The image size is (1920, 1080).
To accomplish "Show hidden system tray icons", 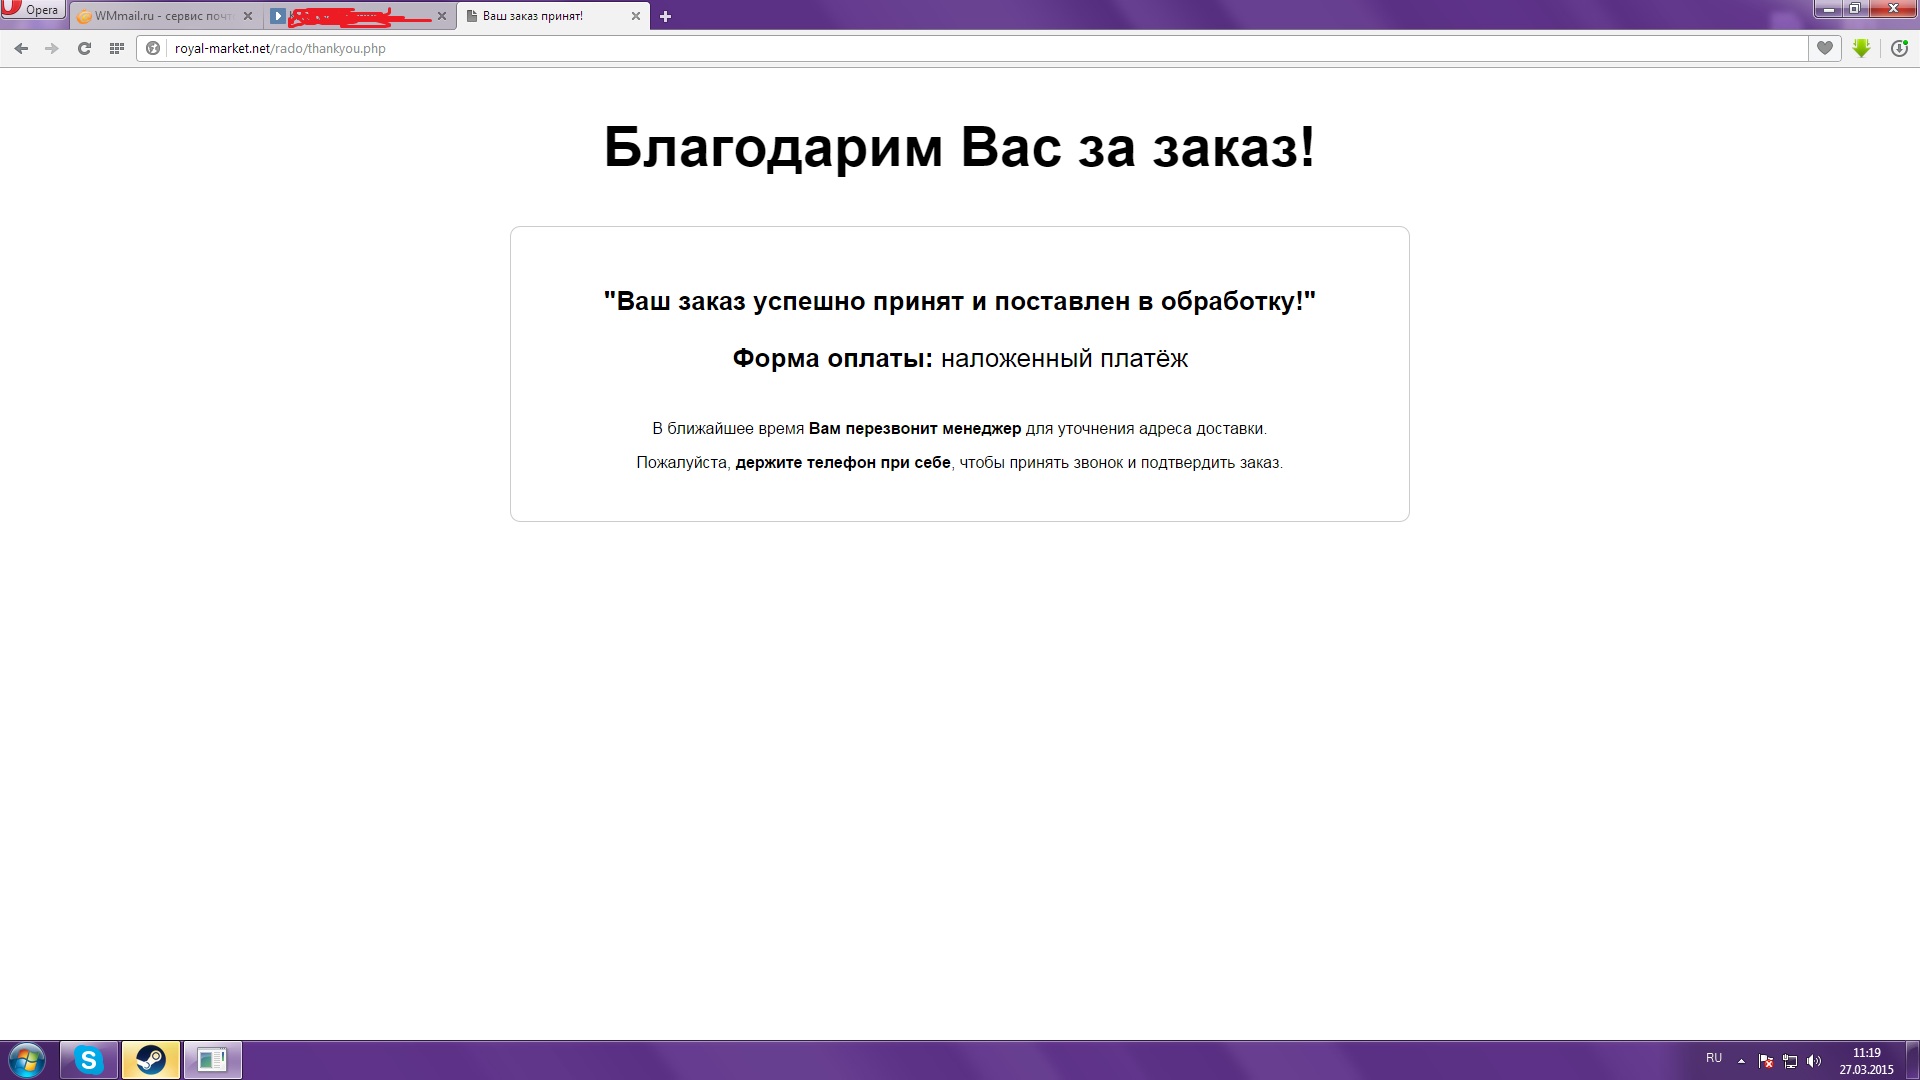I will (1741, 1060).
